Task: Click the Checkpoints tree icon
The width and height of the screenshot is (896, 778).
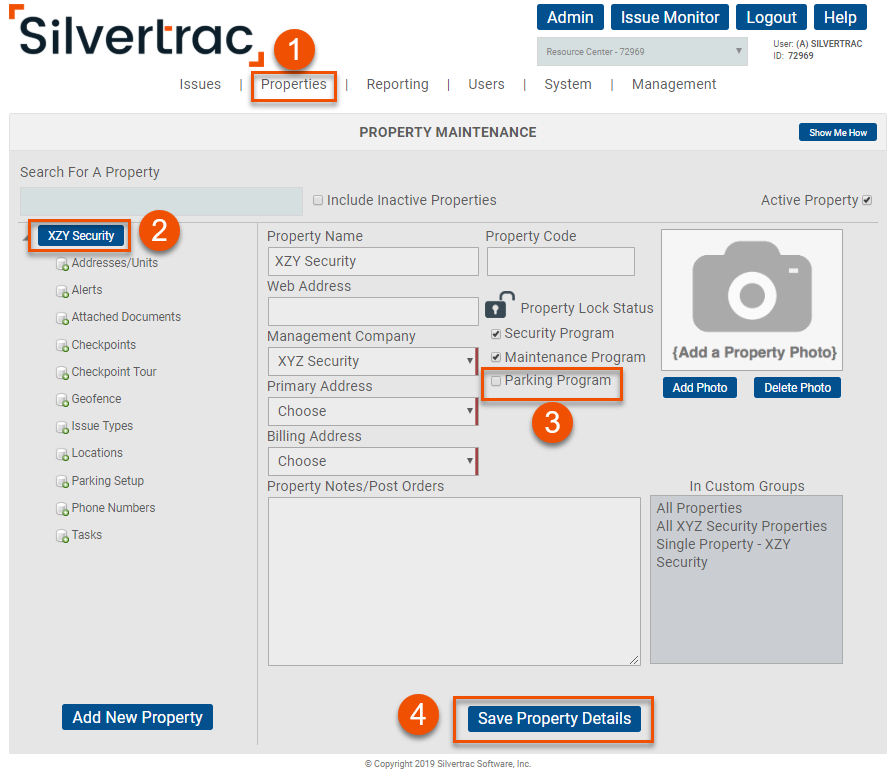Action: (62, 346)
